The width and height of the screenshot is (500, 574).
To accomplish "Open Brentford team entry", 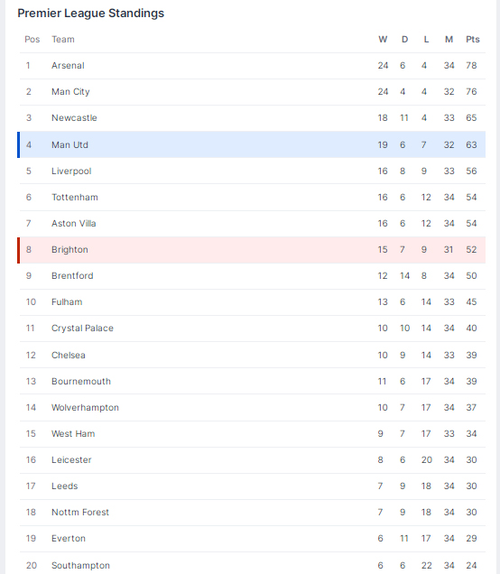I will click(253, 276).
